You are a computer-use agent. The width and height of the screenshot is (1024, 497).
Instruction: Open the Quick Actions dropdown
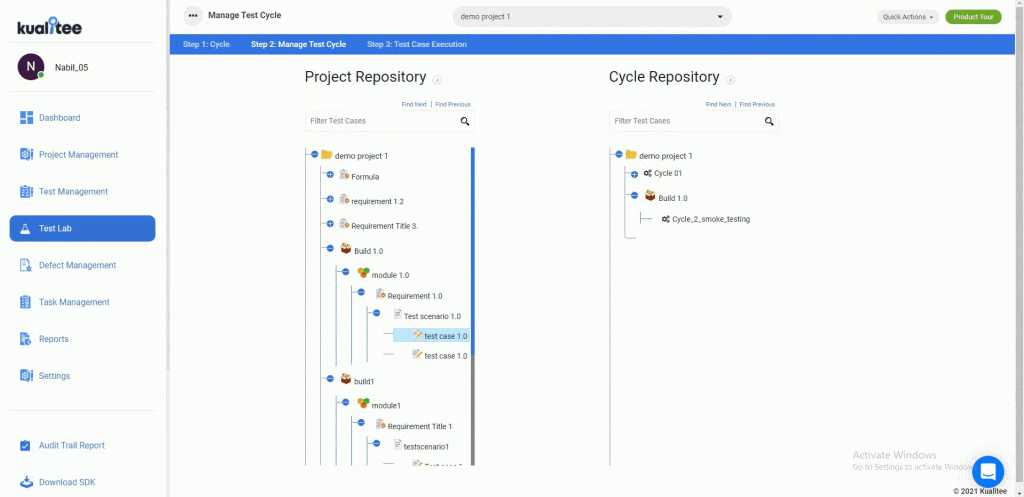[x=908, y=17]
